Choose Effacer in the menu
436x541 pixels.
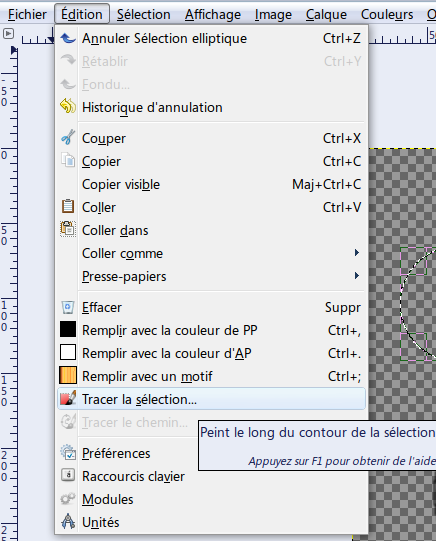point(211,307)
